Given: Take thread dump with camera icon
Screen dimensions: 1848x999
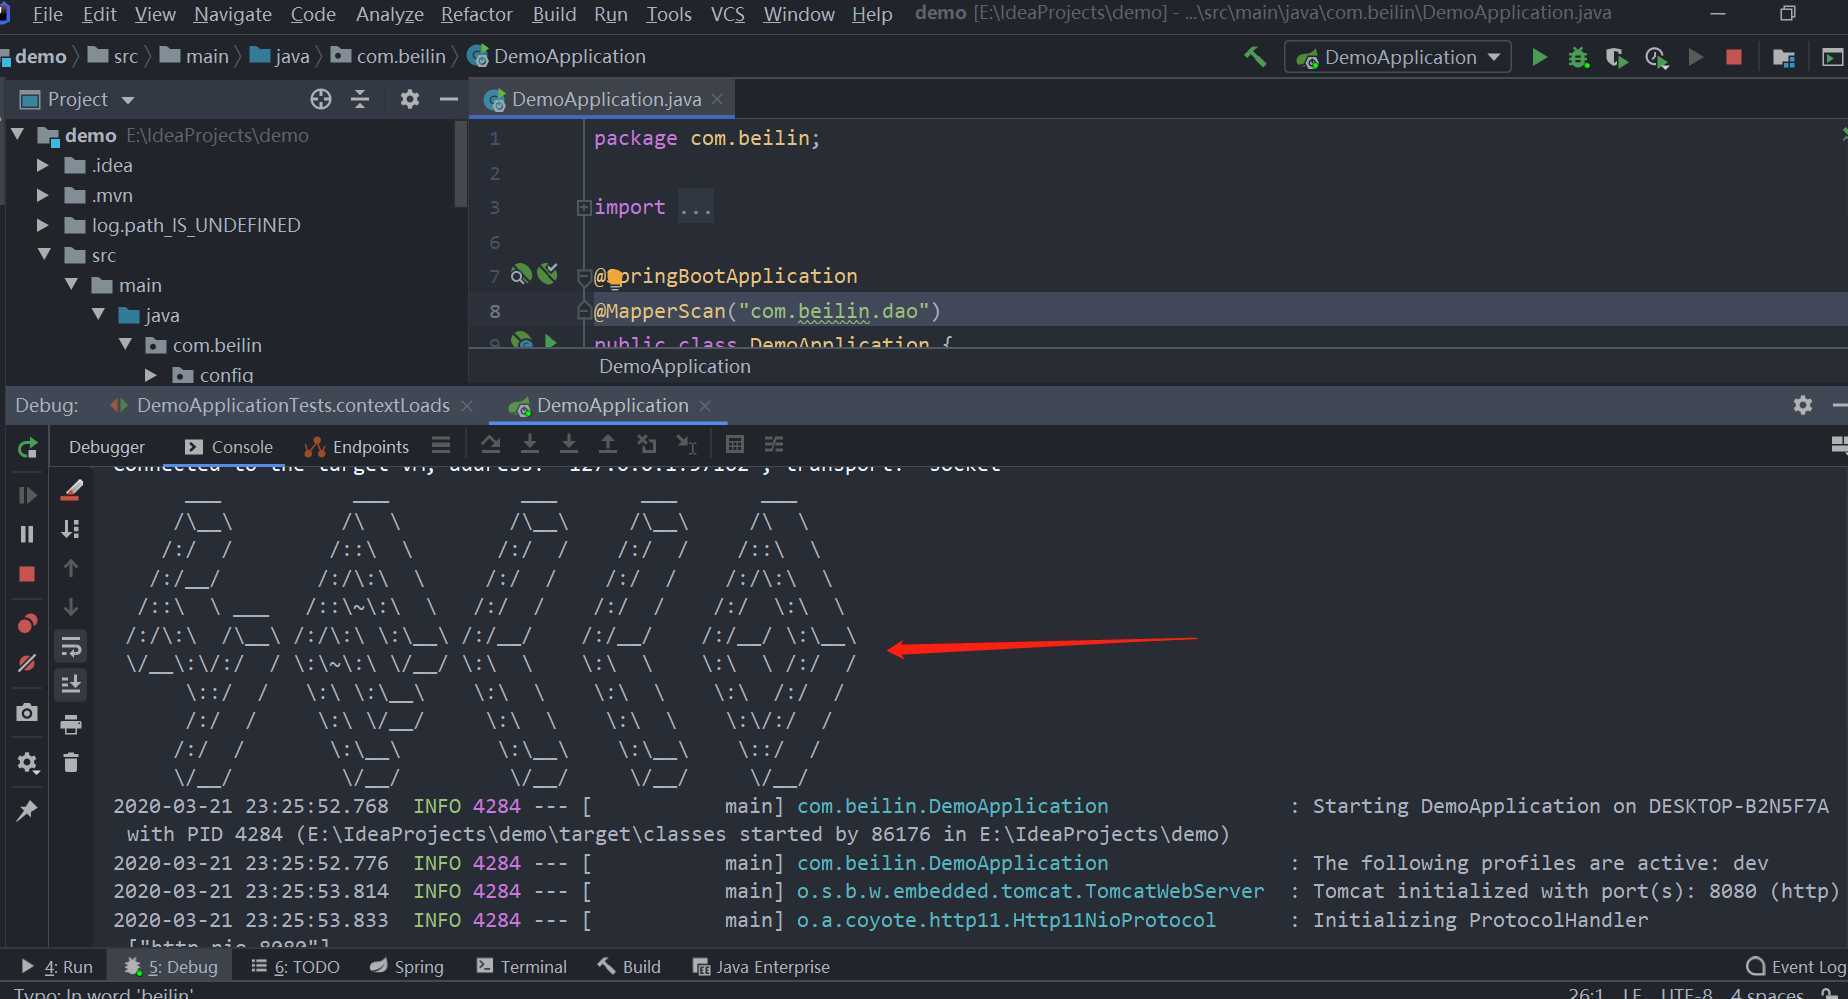Looking at the screenshot, I should click(27, 712).
